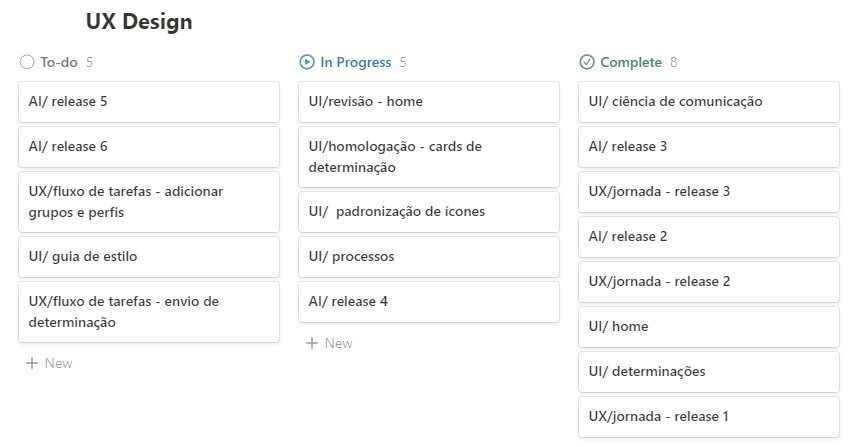The height and width of the screenshot is (447, 855).
Task: Click the In Progress play status icon
Action: click(x=307, y=62)
